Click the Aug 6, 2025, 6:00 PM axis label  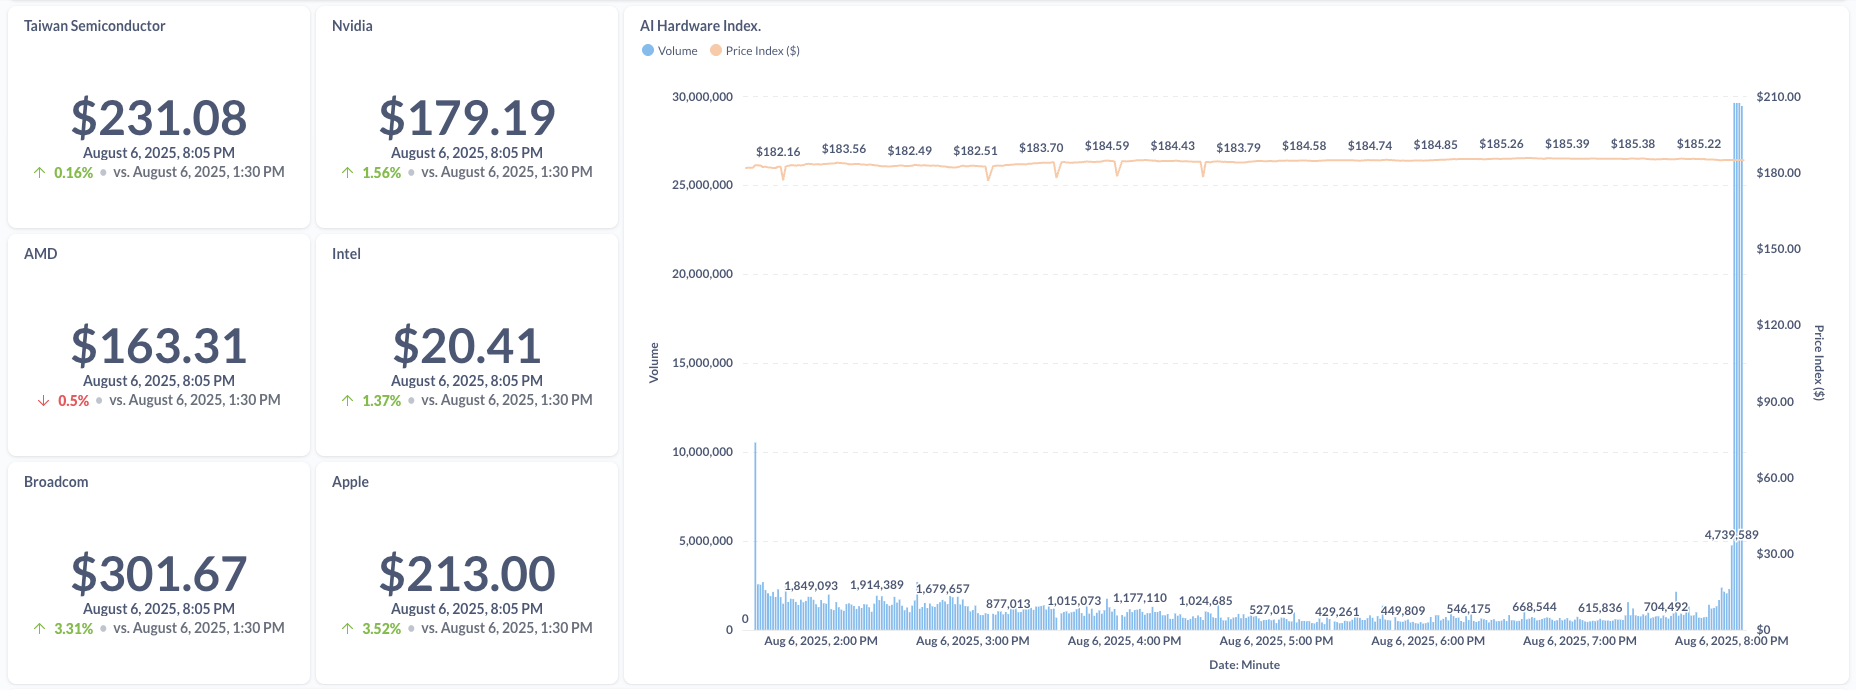pyautogui.click(x=1428, y=641)
